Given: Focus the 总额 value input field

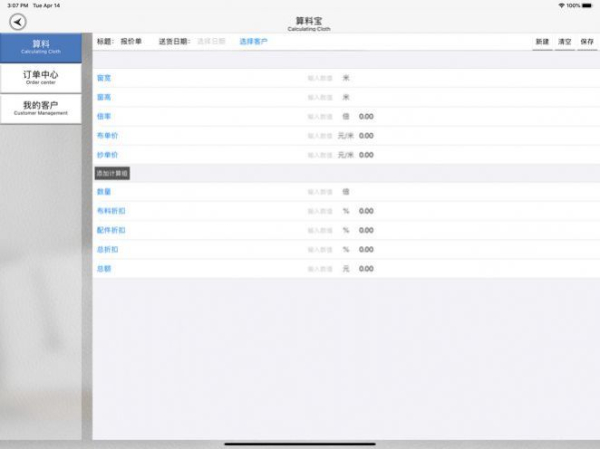Looking at the screenshot, I should [320, 269].
